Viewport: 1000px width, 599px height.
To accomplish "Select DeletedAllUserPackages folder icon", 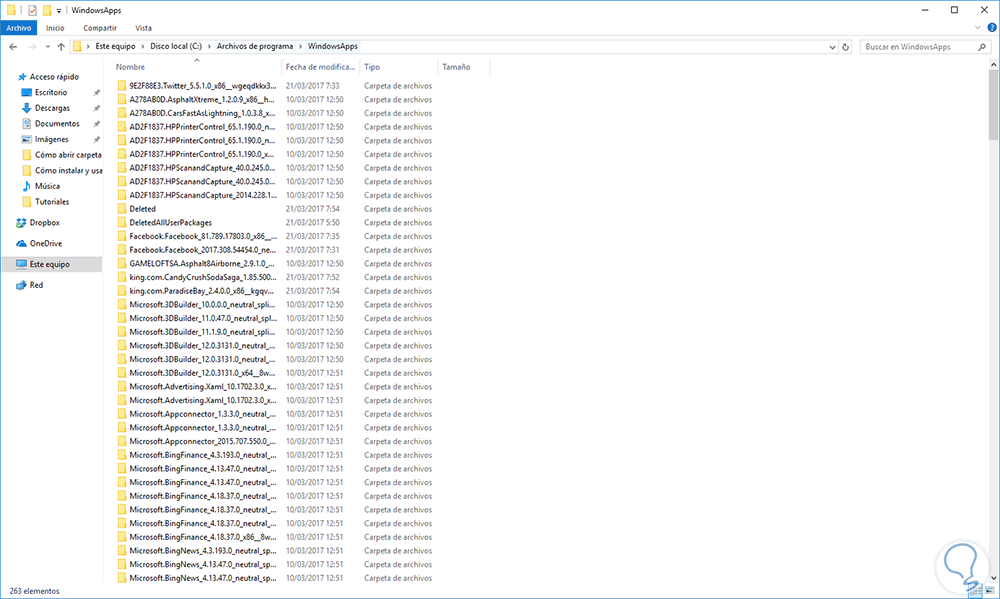I will click(121, 223).
